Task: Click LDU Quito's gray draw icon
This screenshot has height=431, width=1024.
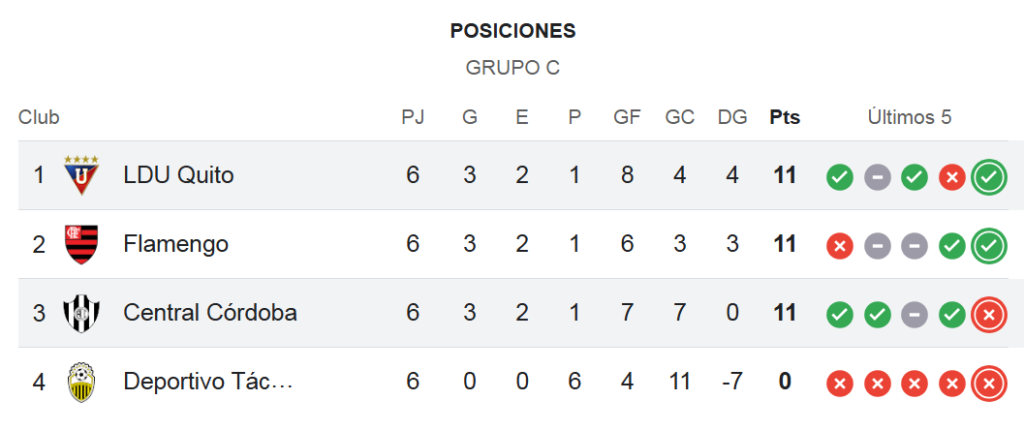Action: click(878, 176)
